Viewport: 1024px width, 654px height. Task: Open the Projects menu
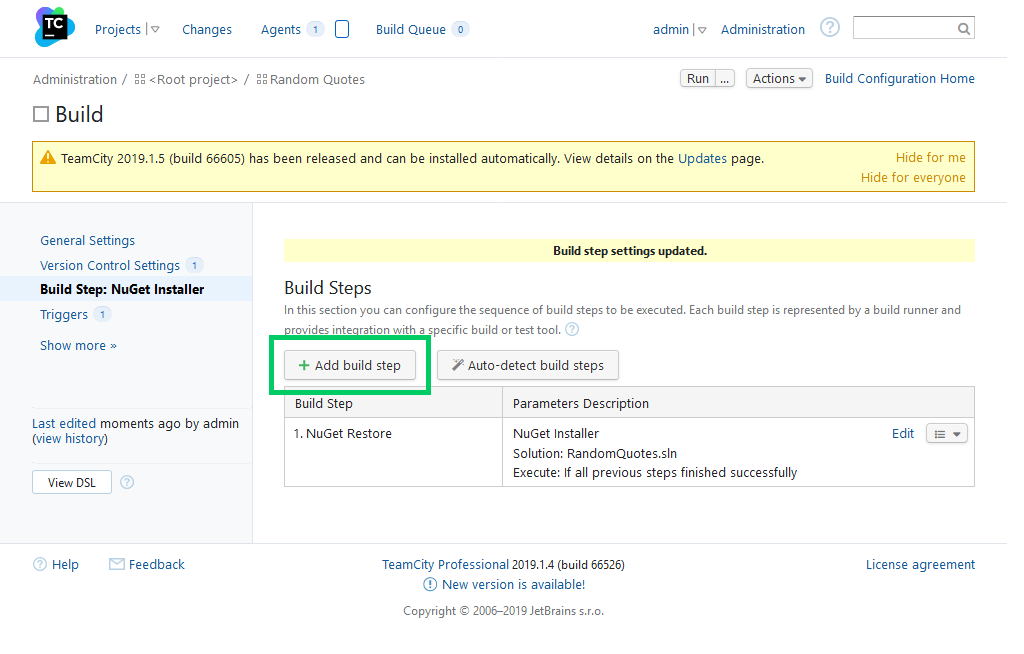coord(118,29)
